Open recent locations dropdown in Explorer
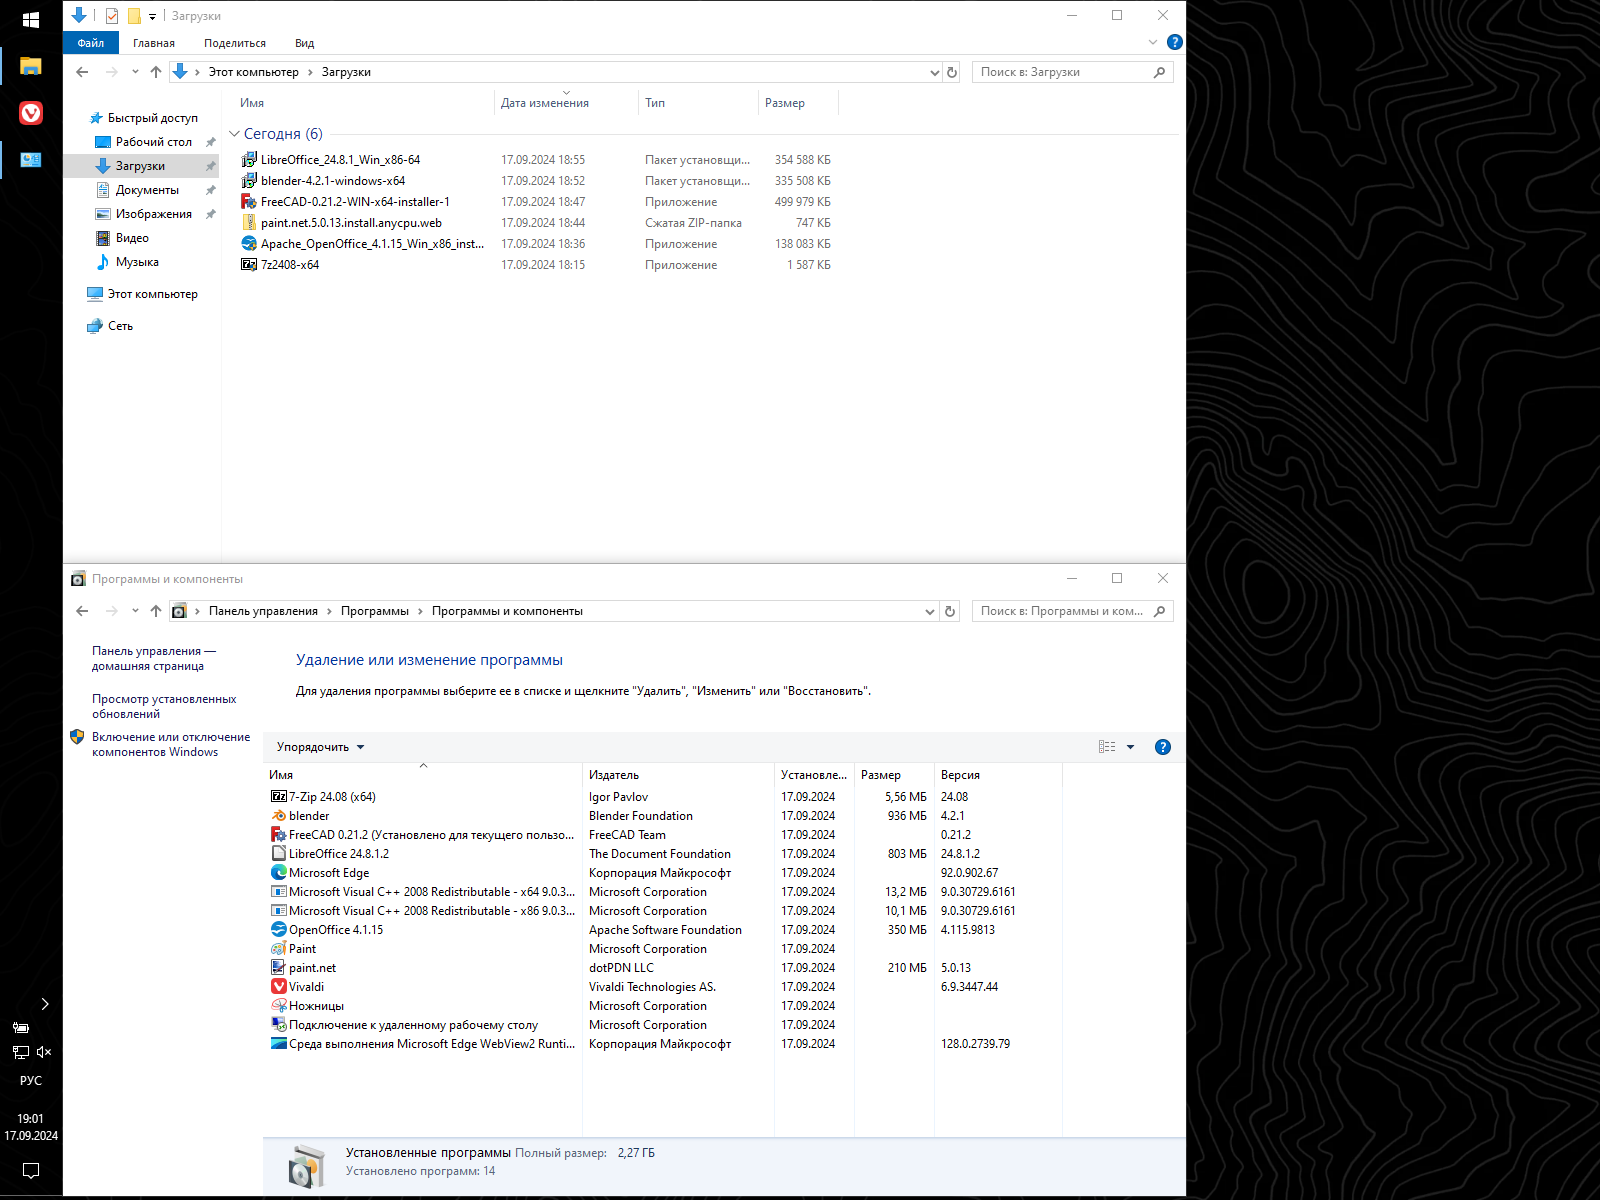 tap(135, 72)
